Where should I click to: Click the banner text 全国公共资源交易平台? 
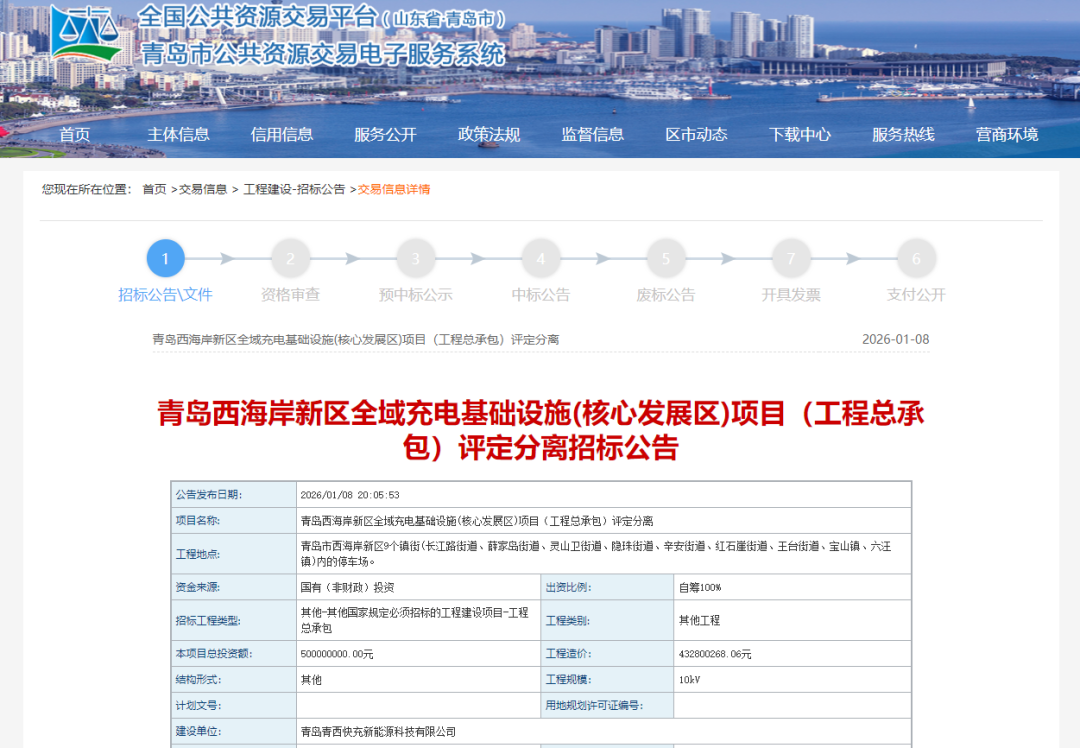pos(258,17)
